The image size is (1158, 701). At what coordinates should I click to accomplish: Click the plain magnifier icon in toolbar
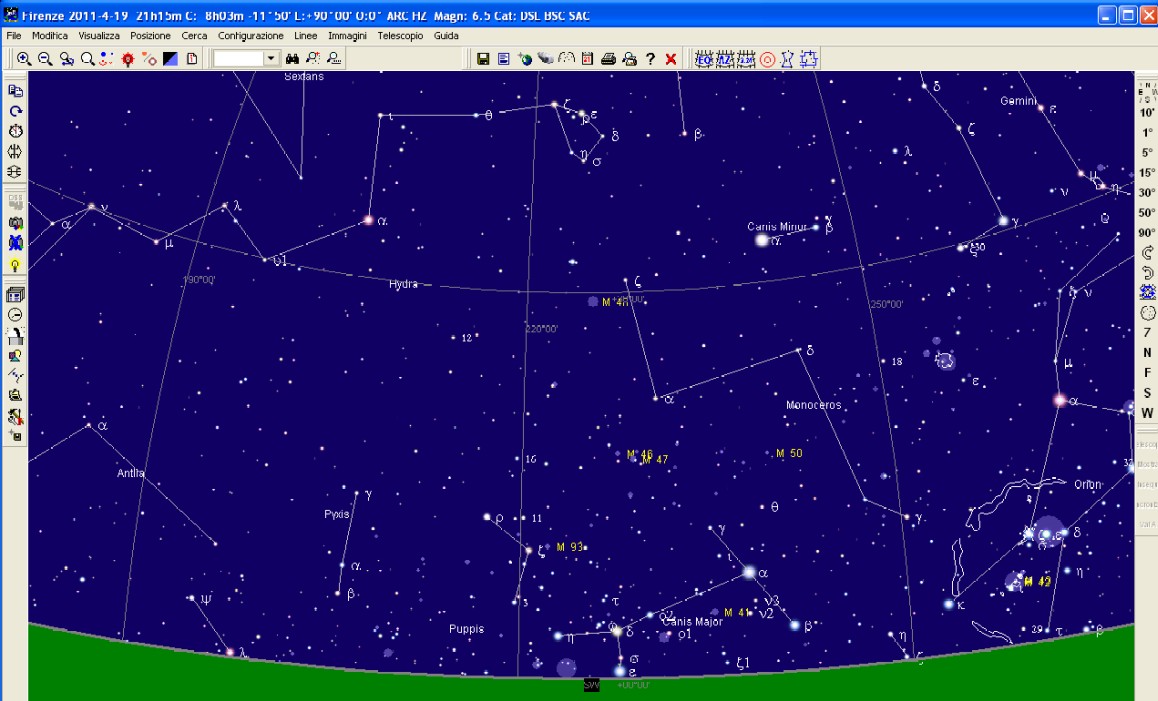click(87, 58)
